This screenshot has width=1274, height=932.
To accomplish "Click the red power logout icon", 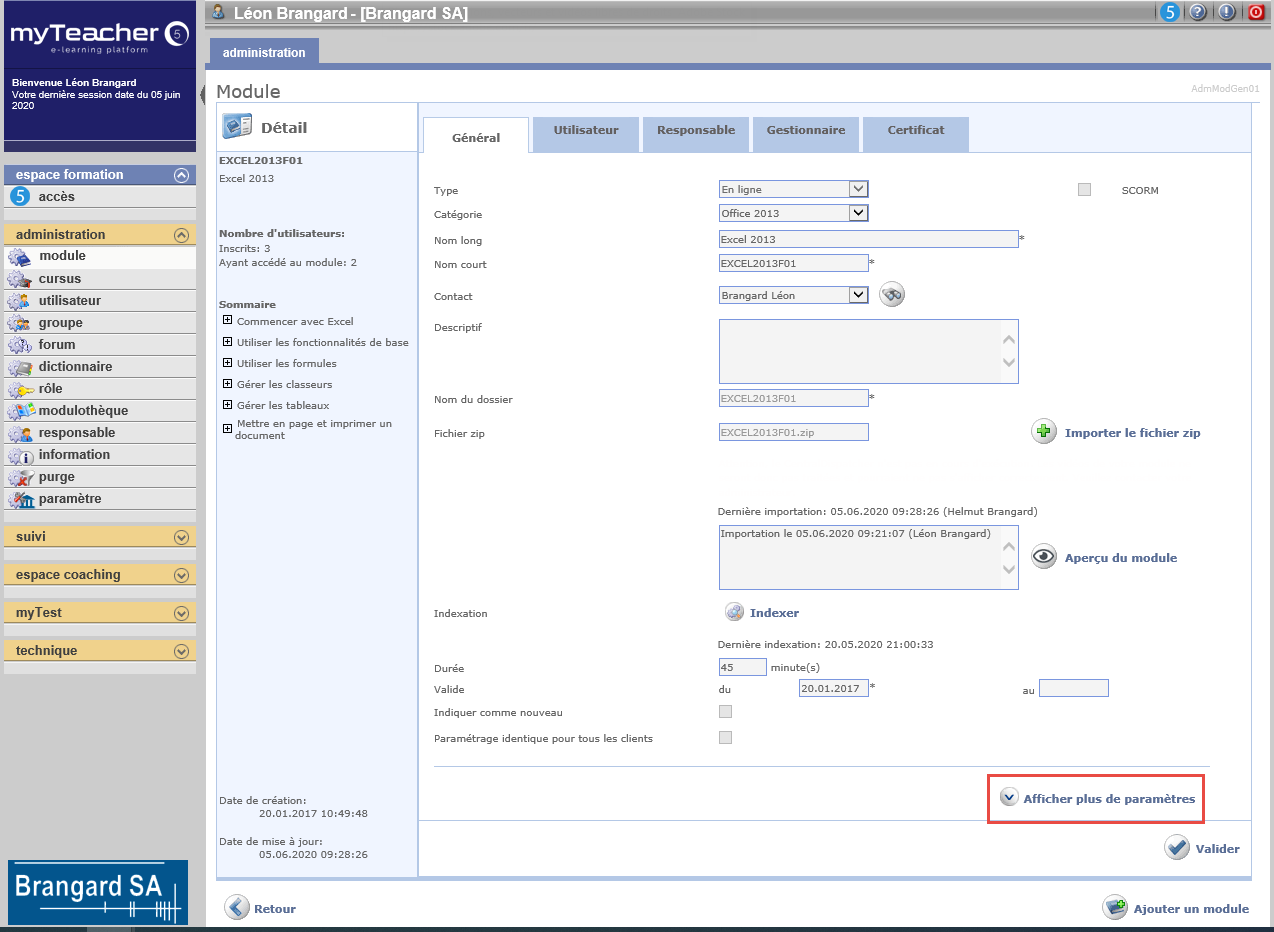I will pyautogui.click(x=1255, y=13).
